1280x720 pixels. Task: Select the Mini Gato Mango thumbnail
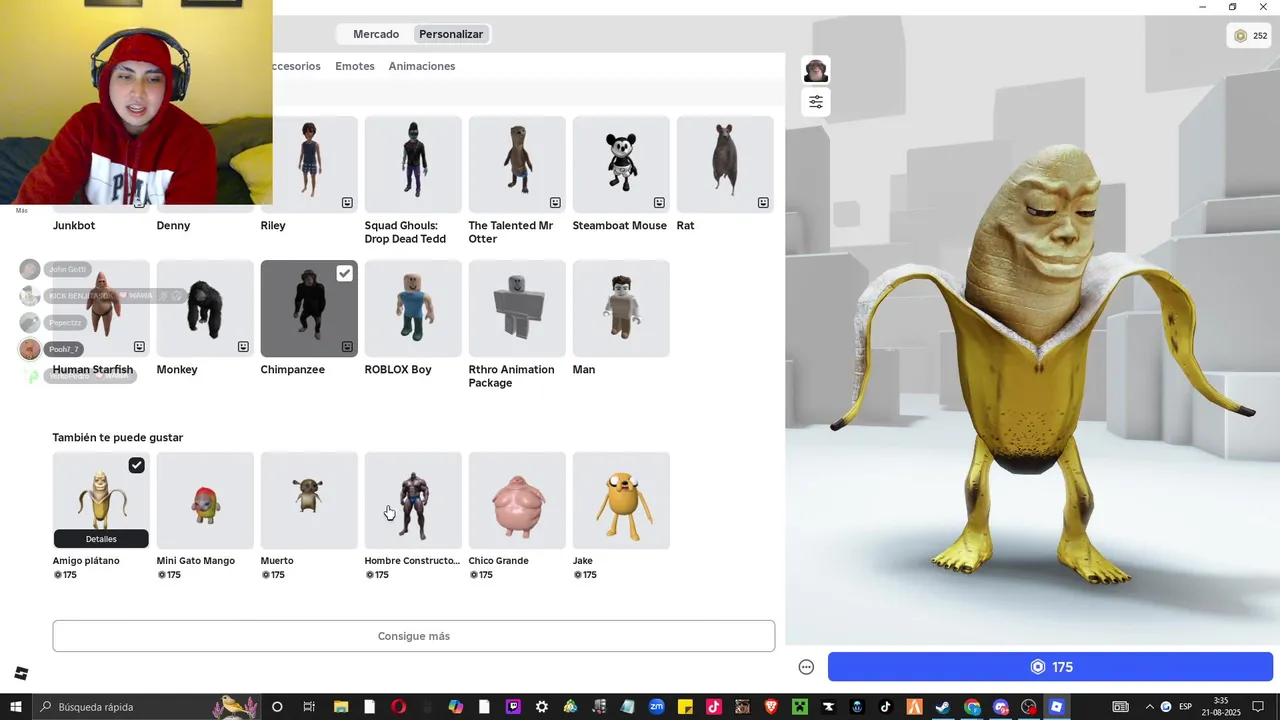click(205, 500)
